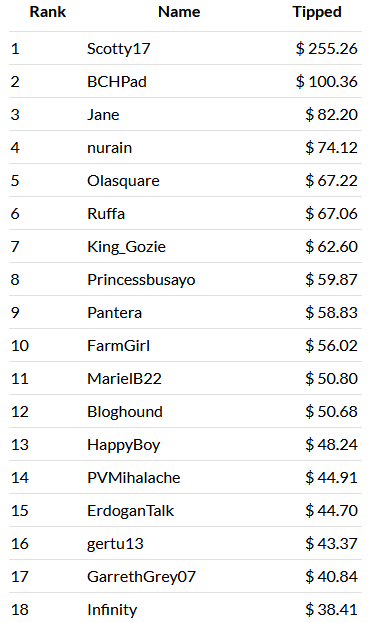Open King_Gozie's entry
Viewport: 368px width, 623px height.
click(x=126, y=247)
